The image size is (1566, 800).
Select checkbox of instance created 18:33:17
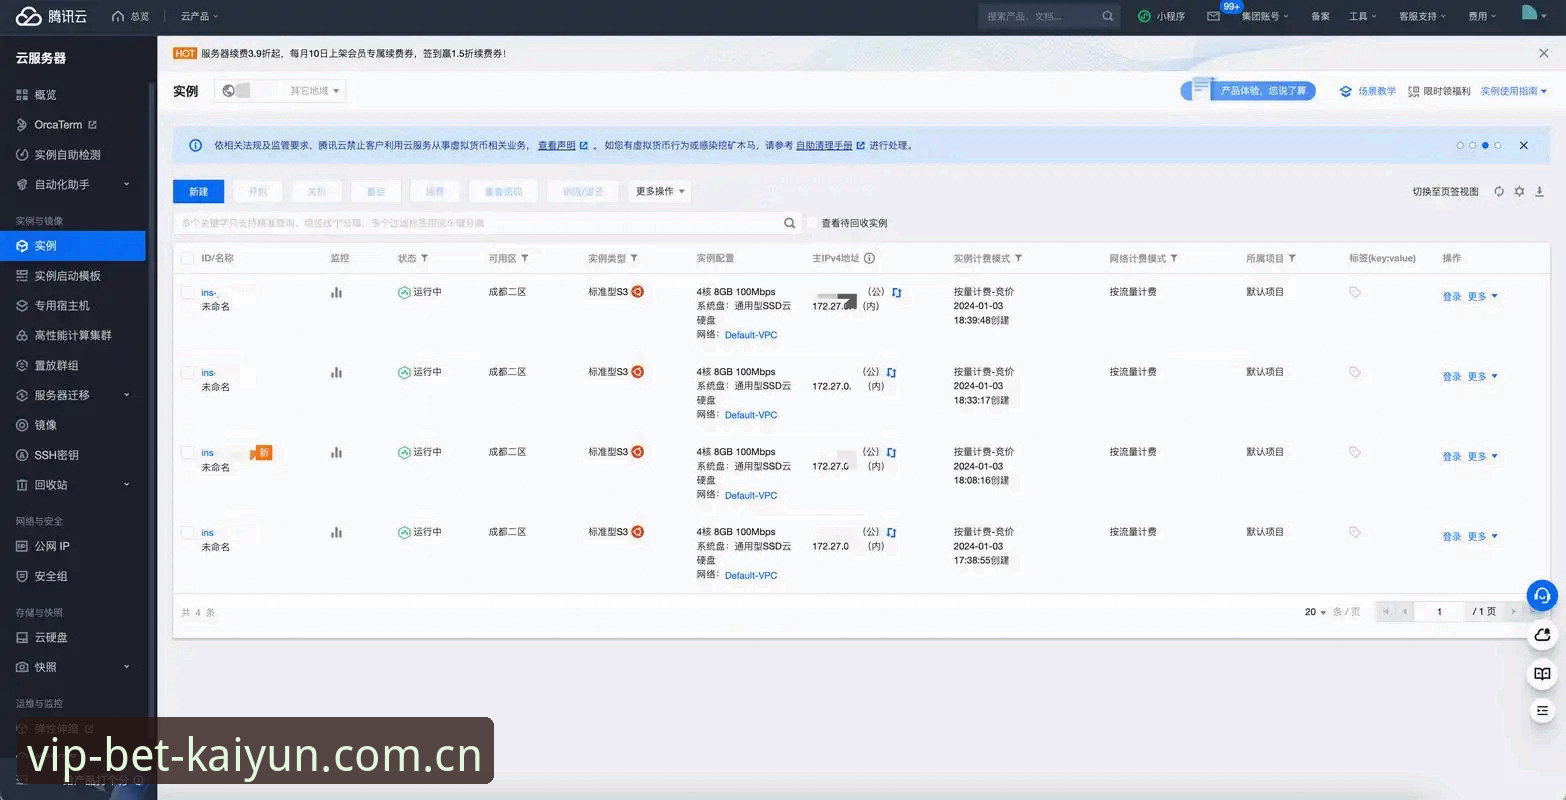click(187, 372)
